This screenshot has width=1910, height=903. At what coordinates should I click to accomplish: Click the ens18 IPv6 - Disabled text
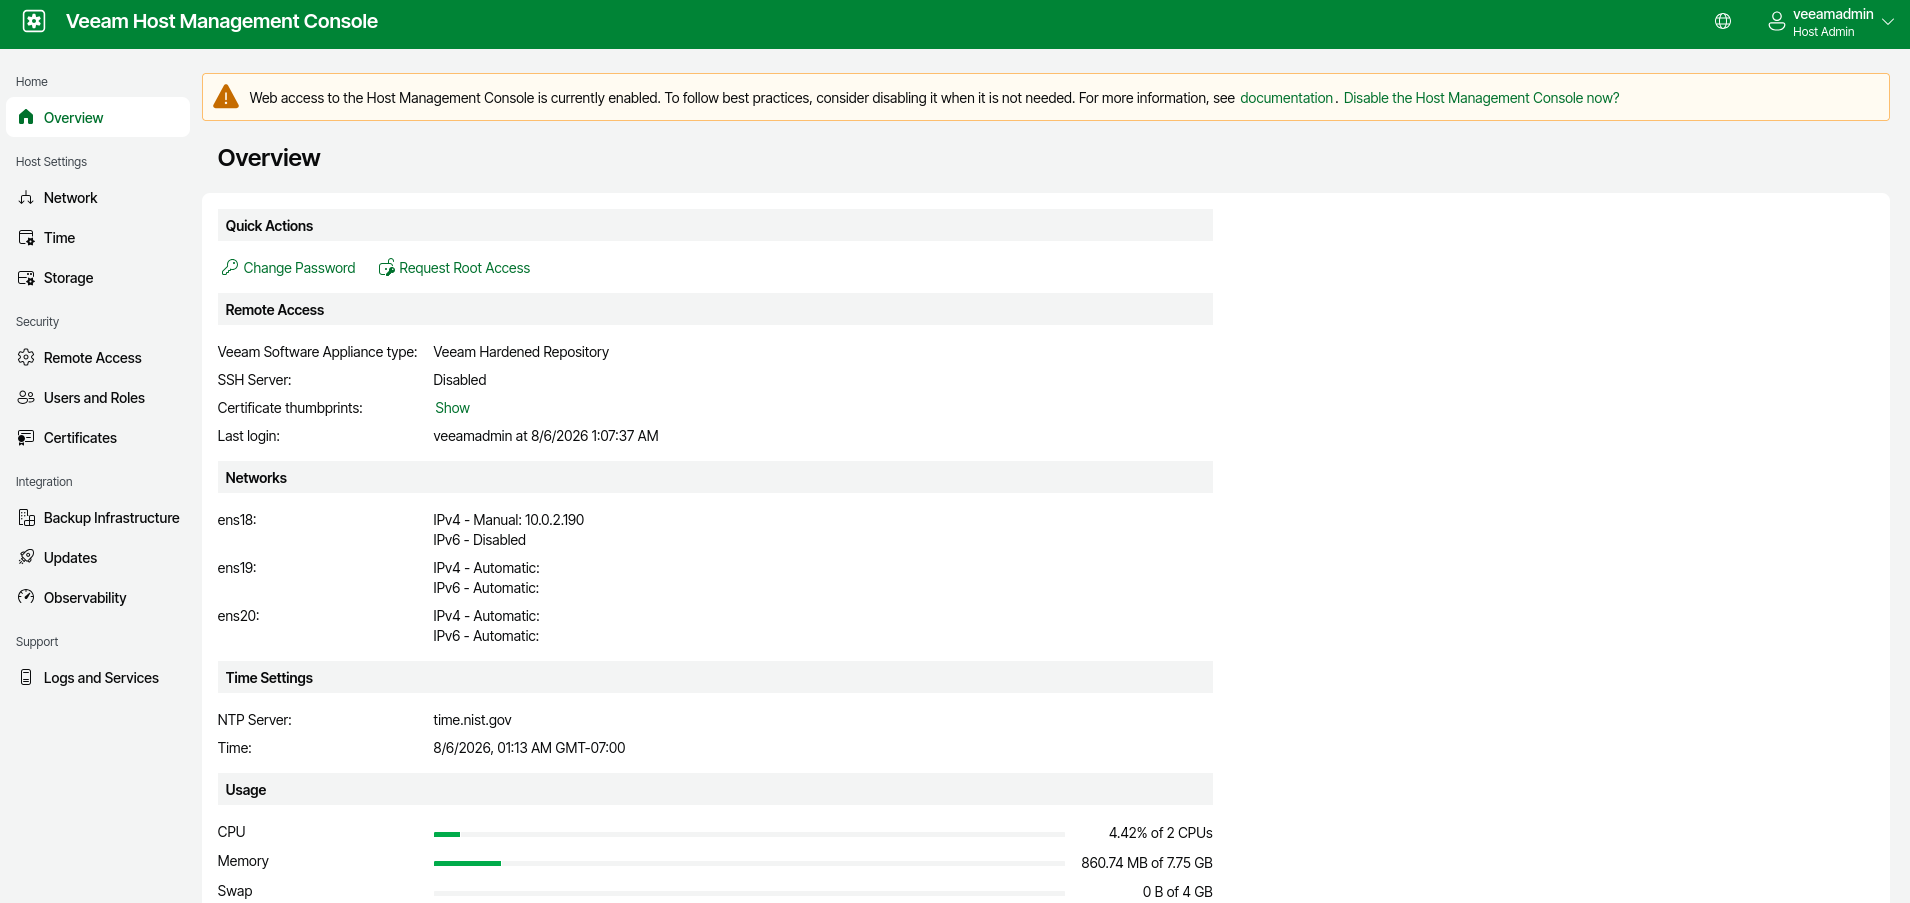[x=479, y=540]
